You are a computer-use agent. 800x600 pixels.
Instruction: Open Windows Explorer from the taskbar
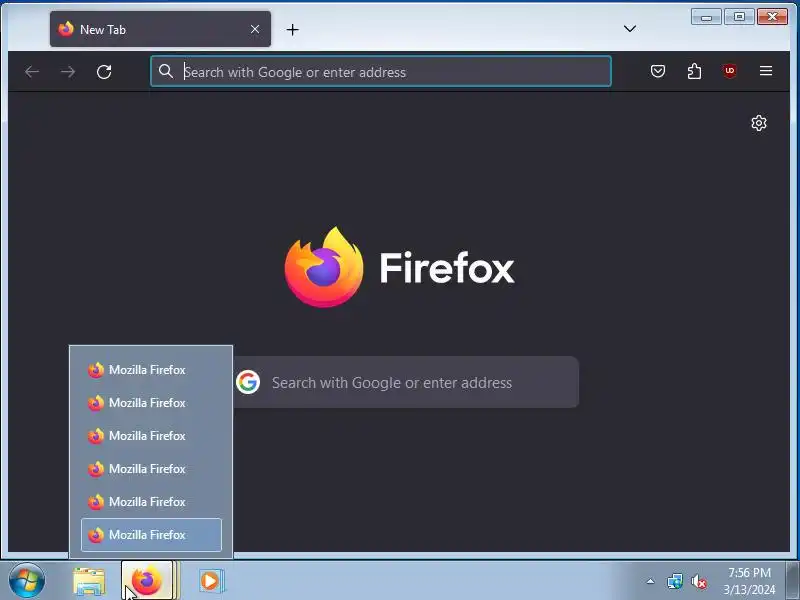[89, 581]
